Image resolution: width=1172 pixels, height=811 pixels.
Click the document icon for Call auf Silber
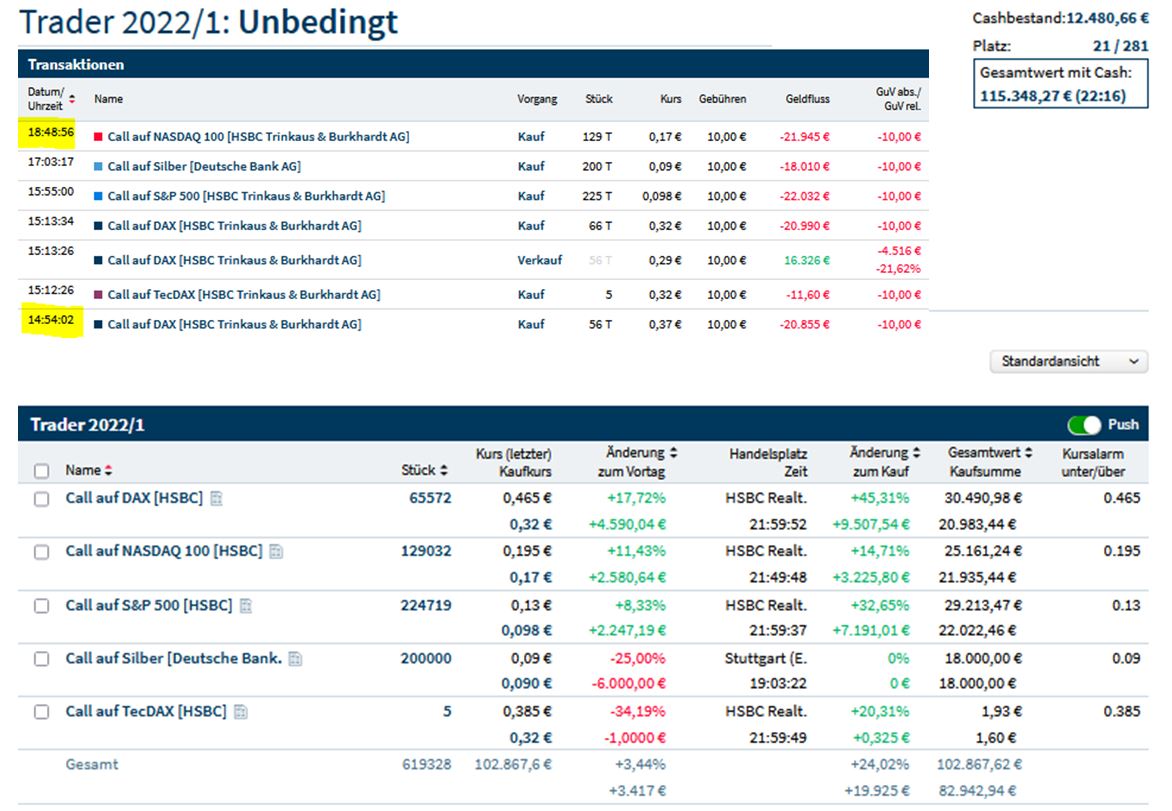coord(295,659)
